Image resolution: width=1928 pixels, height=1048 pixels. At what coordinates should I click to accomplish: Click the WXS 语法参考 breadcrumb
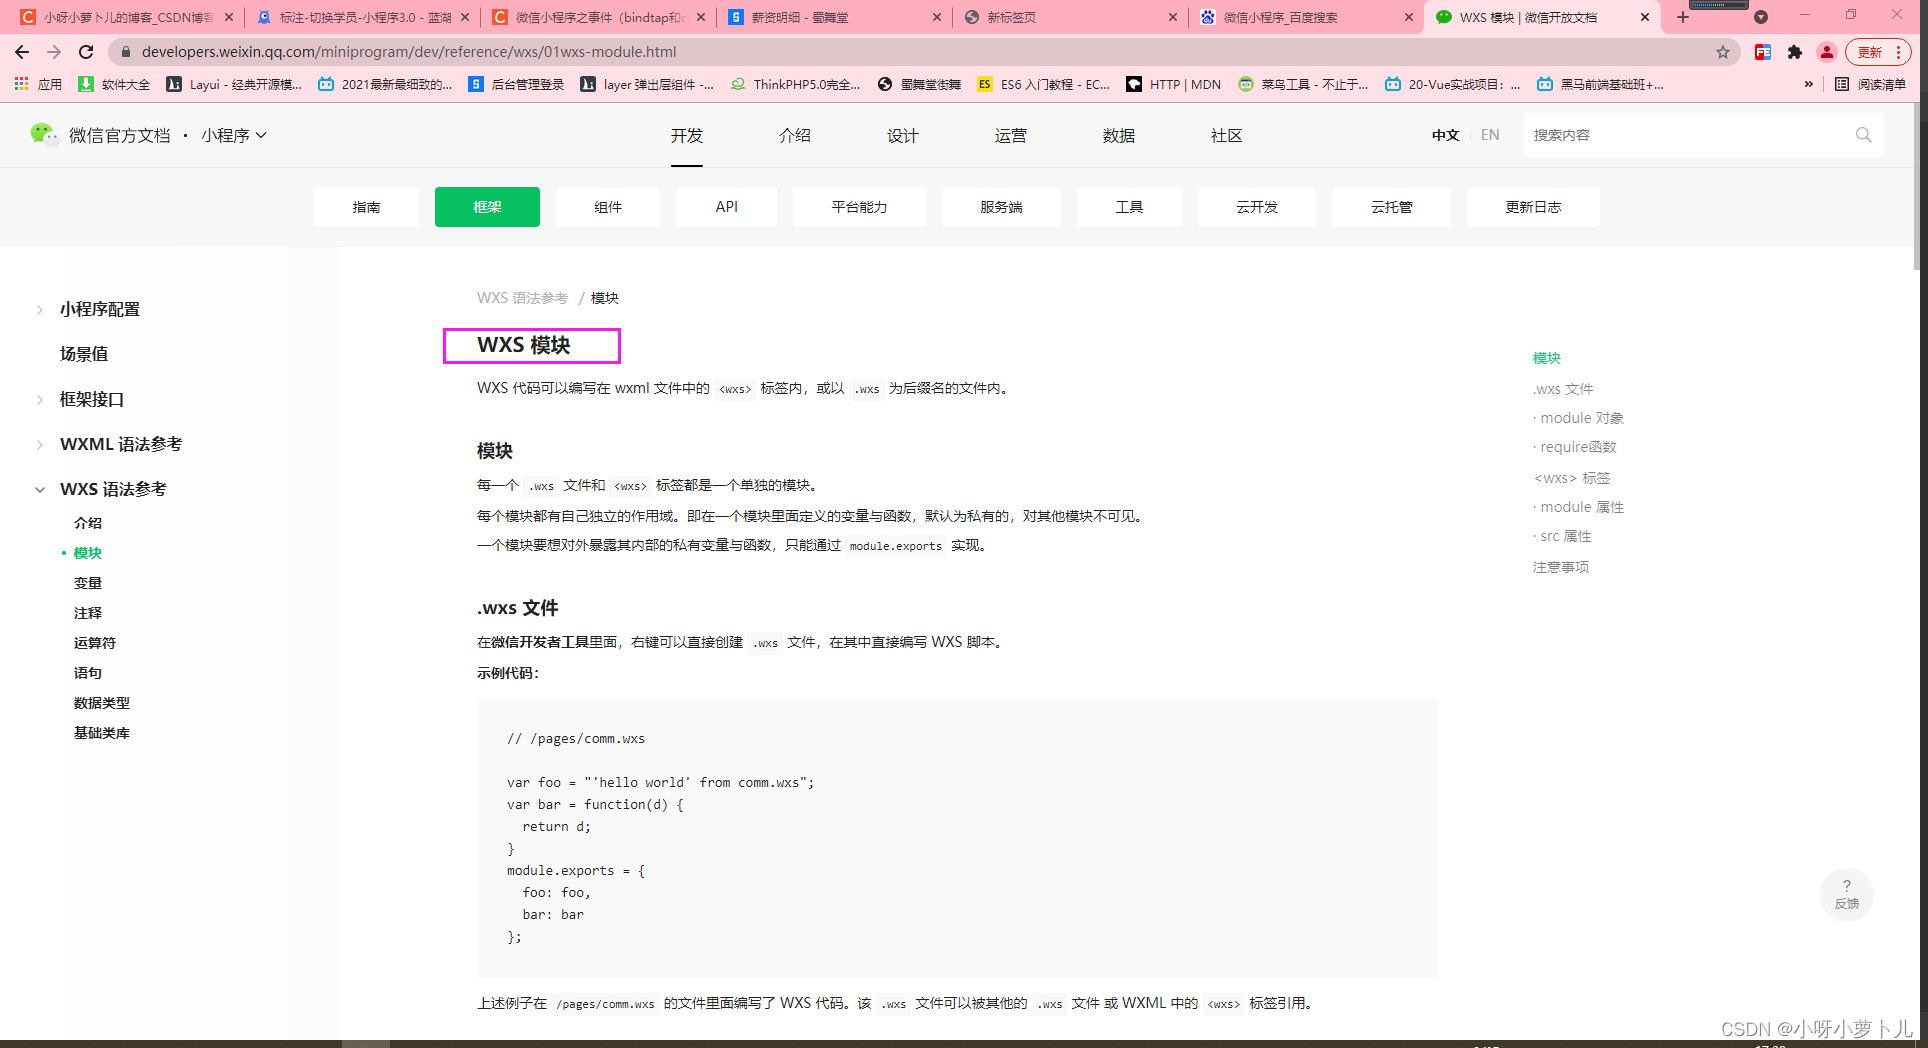[x=522, y=298]
